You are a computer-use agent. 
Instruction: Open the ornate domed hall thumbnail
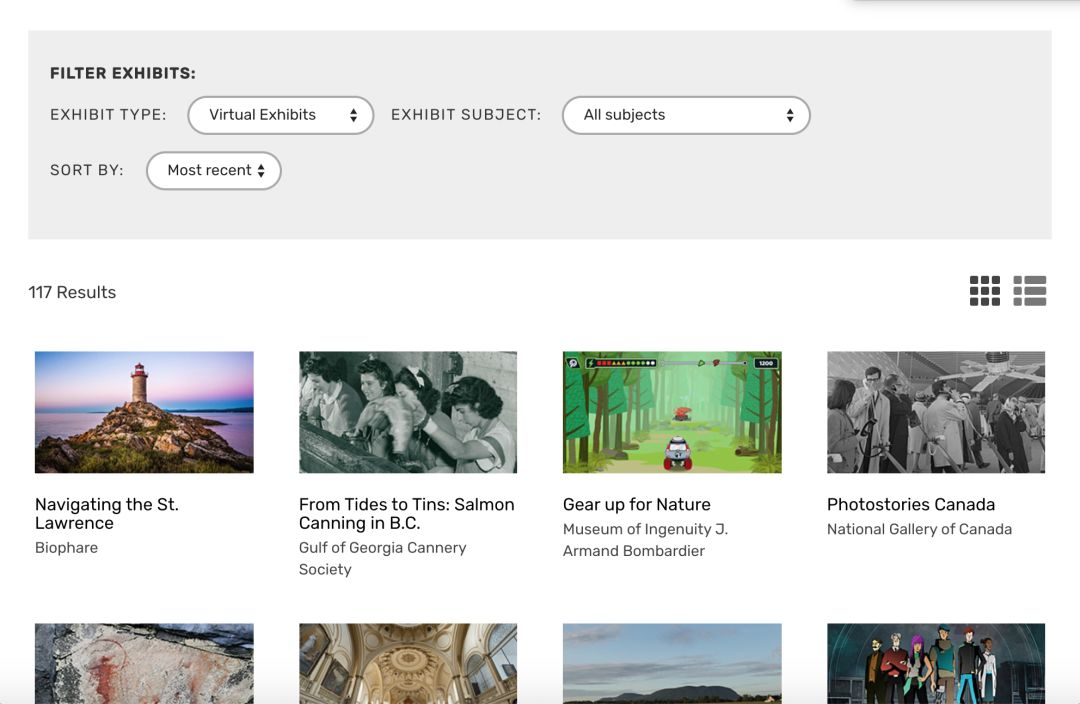click(x=408, y=663)
